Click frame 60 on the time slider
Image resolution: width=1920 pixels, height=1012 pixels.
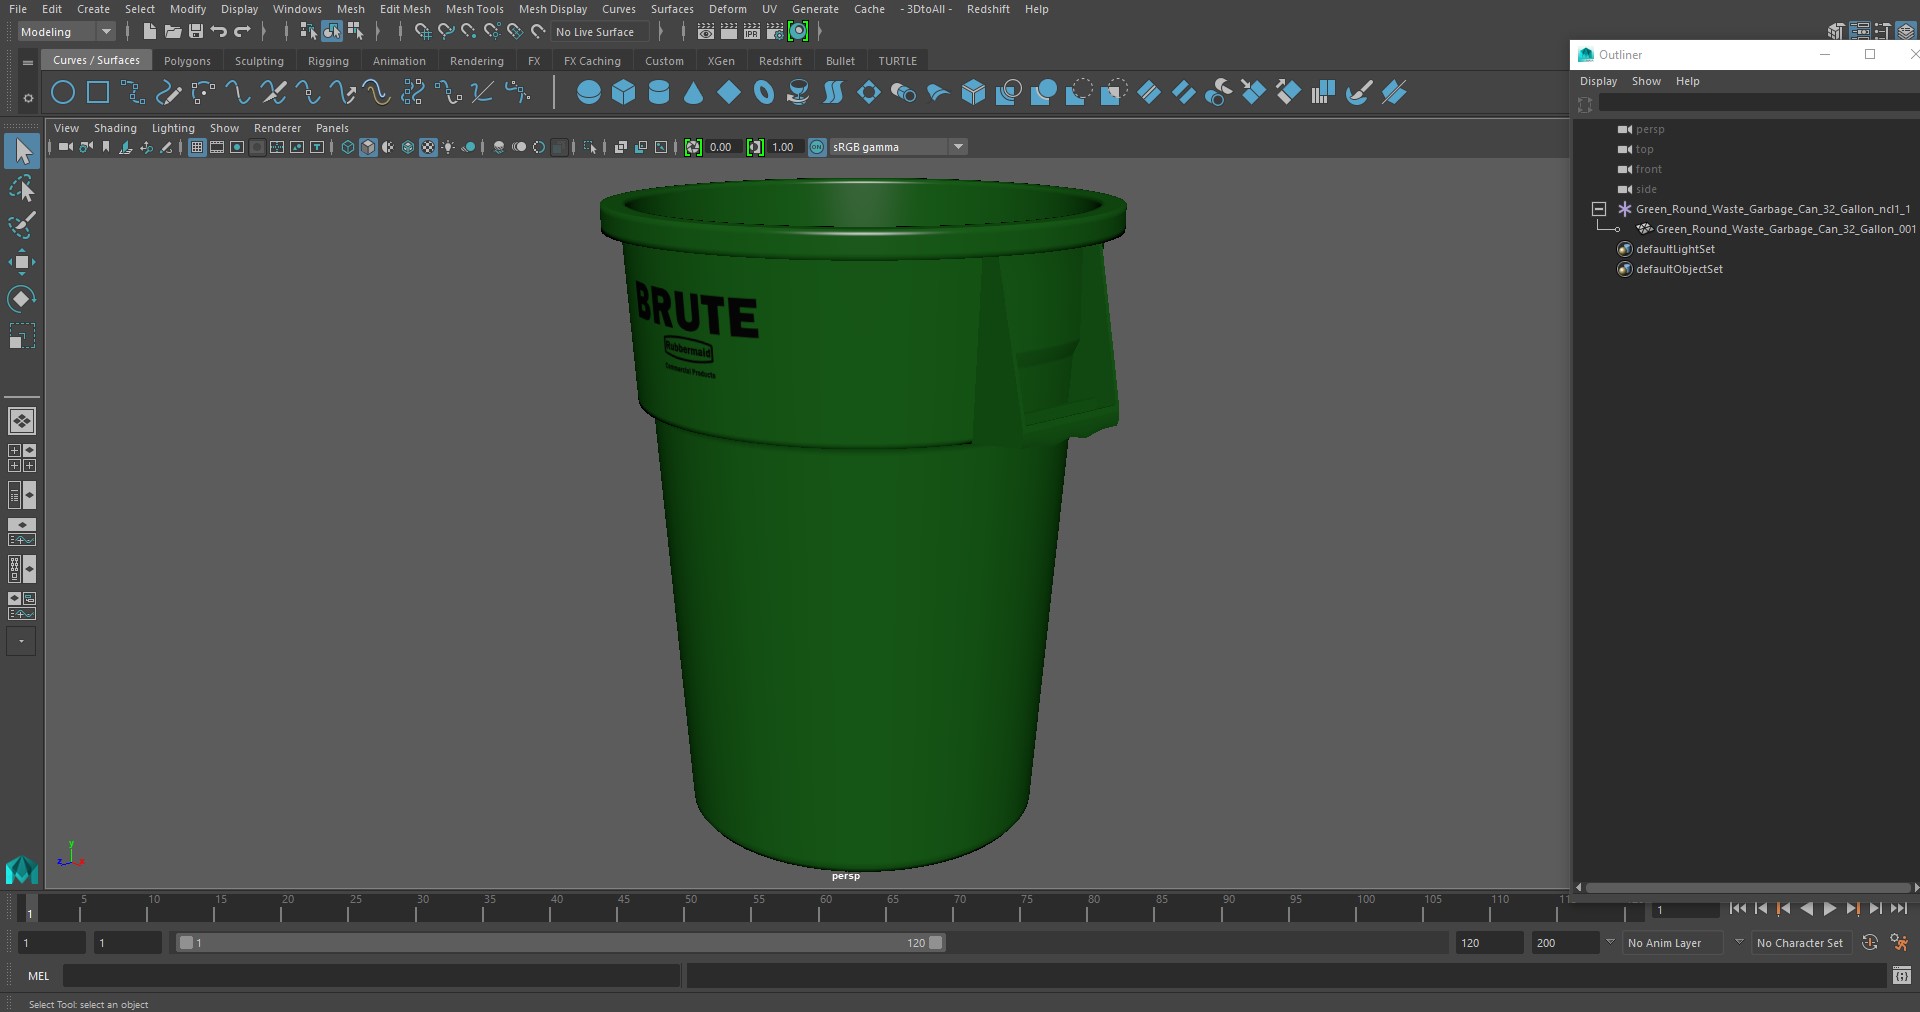826,909
